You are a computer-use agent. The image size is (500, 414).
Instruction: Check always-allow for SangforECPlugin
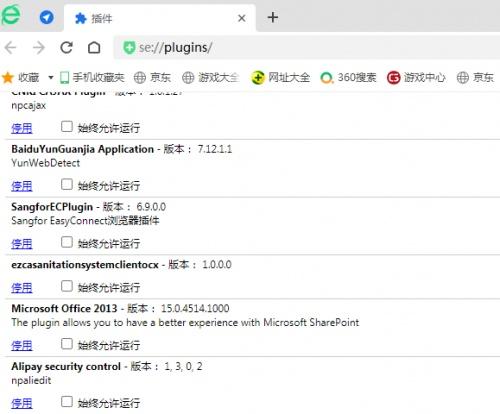point(67,242)
